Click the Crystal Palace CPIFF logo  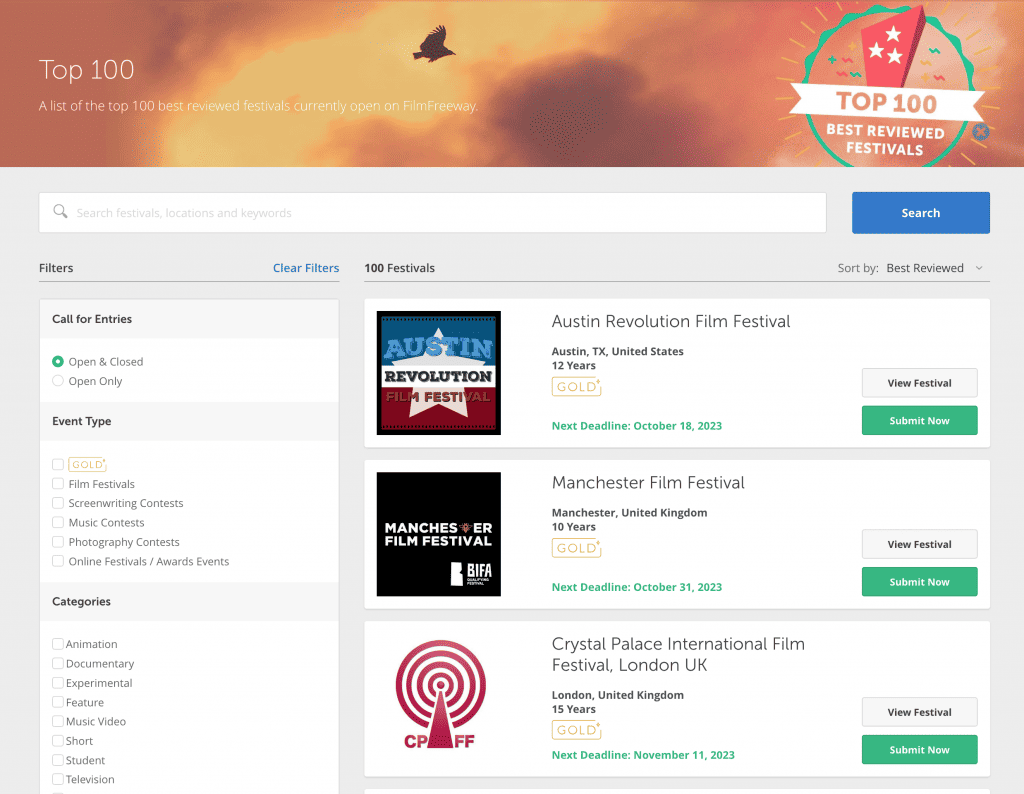pyautogui.click(x=438, y=699)
